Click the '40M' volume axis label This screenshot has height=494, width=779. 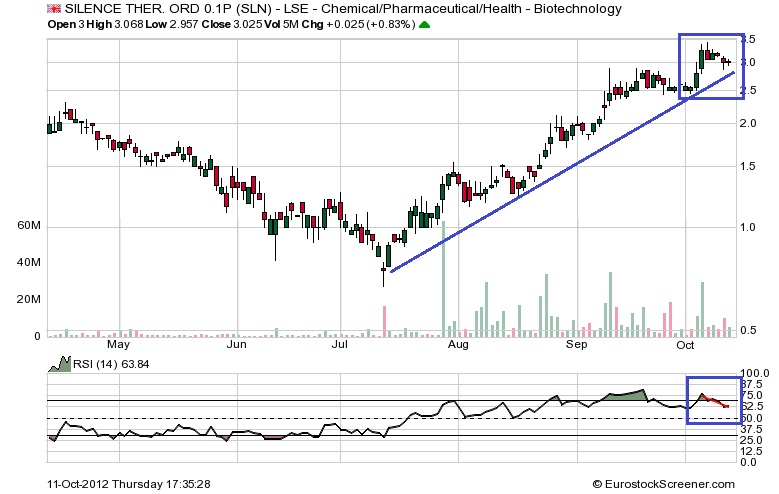29,262
